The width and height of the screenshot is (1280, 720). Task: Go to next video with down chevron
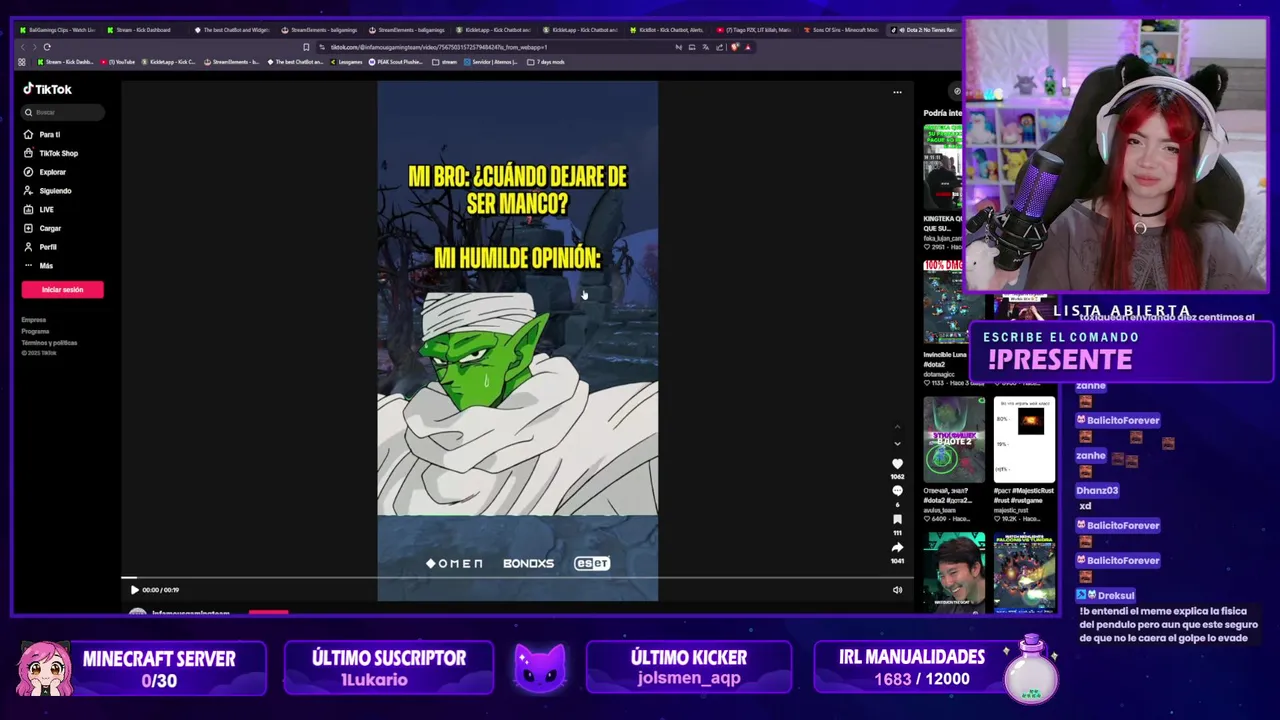(x=897, y=443)
